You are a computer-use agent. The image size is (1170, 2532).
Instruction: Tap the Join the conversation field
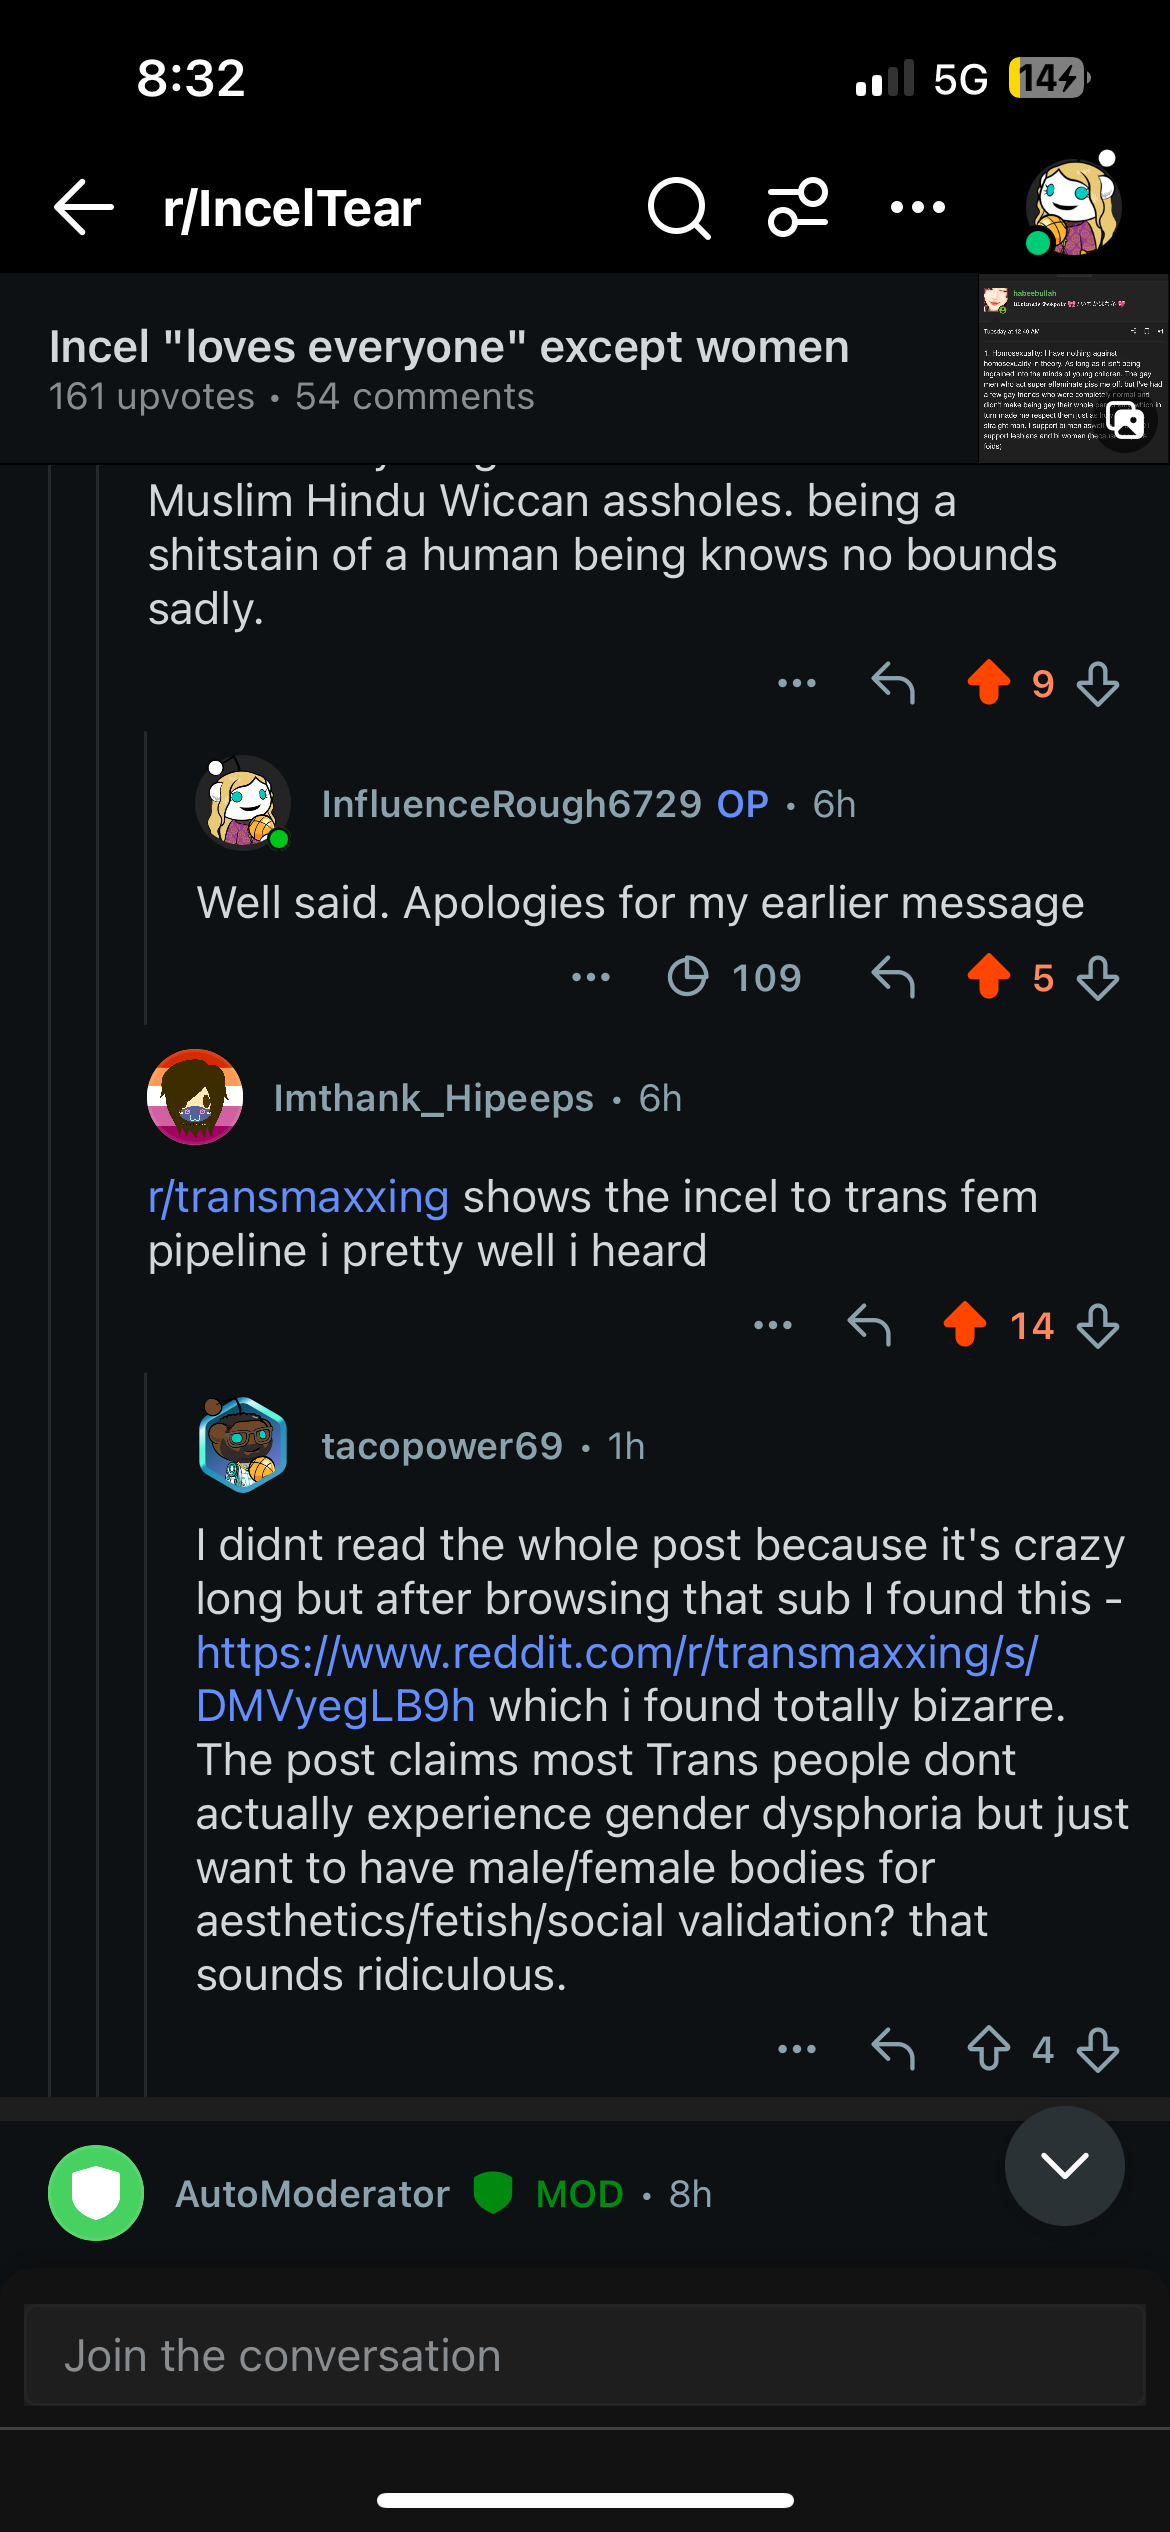click(x=585, y=2355)
